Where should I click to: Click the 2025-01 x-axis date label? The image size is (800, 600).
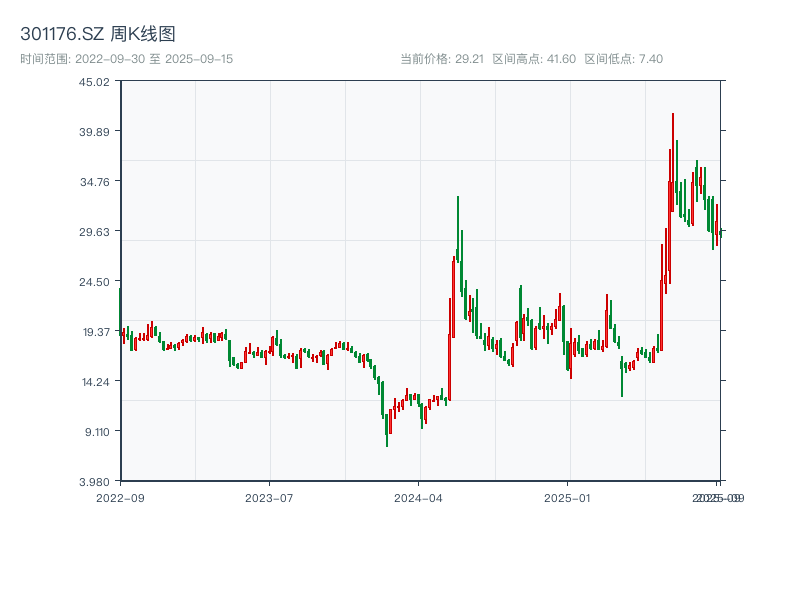point(568,497)
